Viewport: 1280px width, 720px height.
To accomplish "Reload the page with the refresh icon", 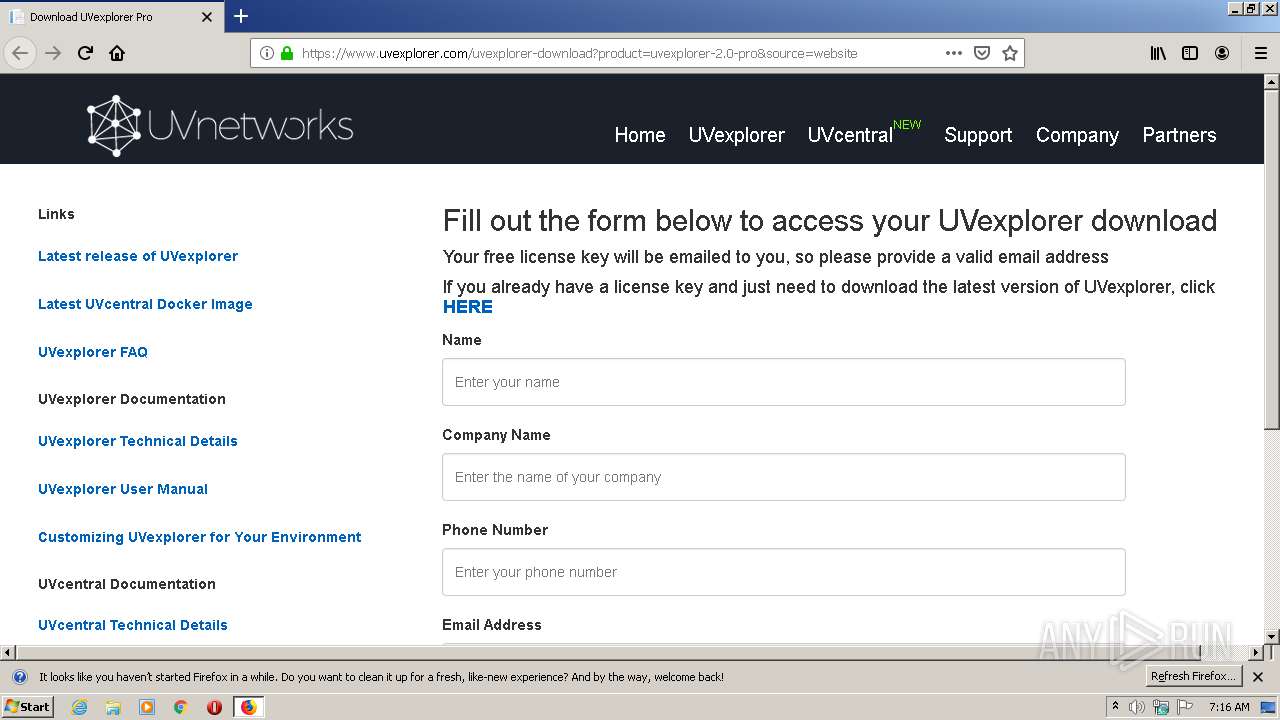I will (85, 53).
